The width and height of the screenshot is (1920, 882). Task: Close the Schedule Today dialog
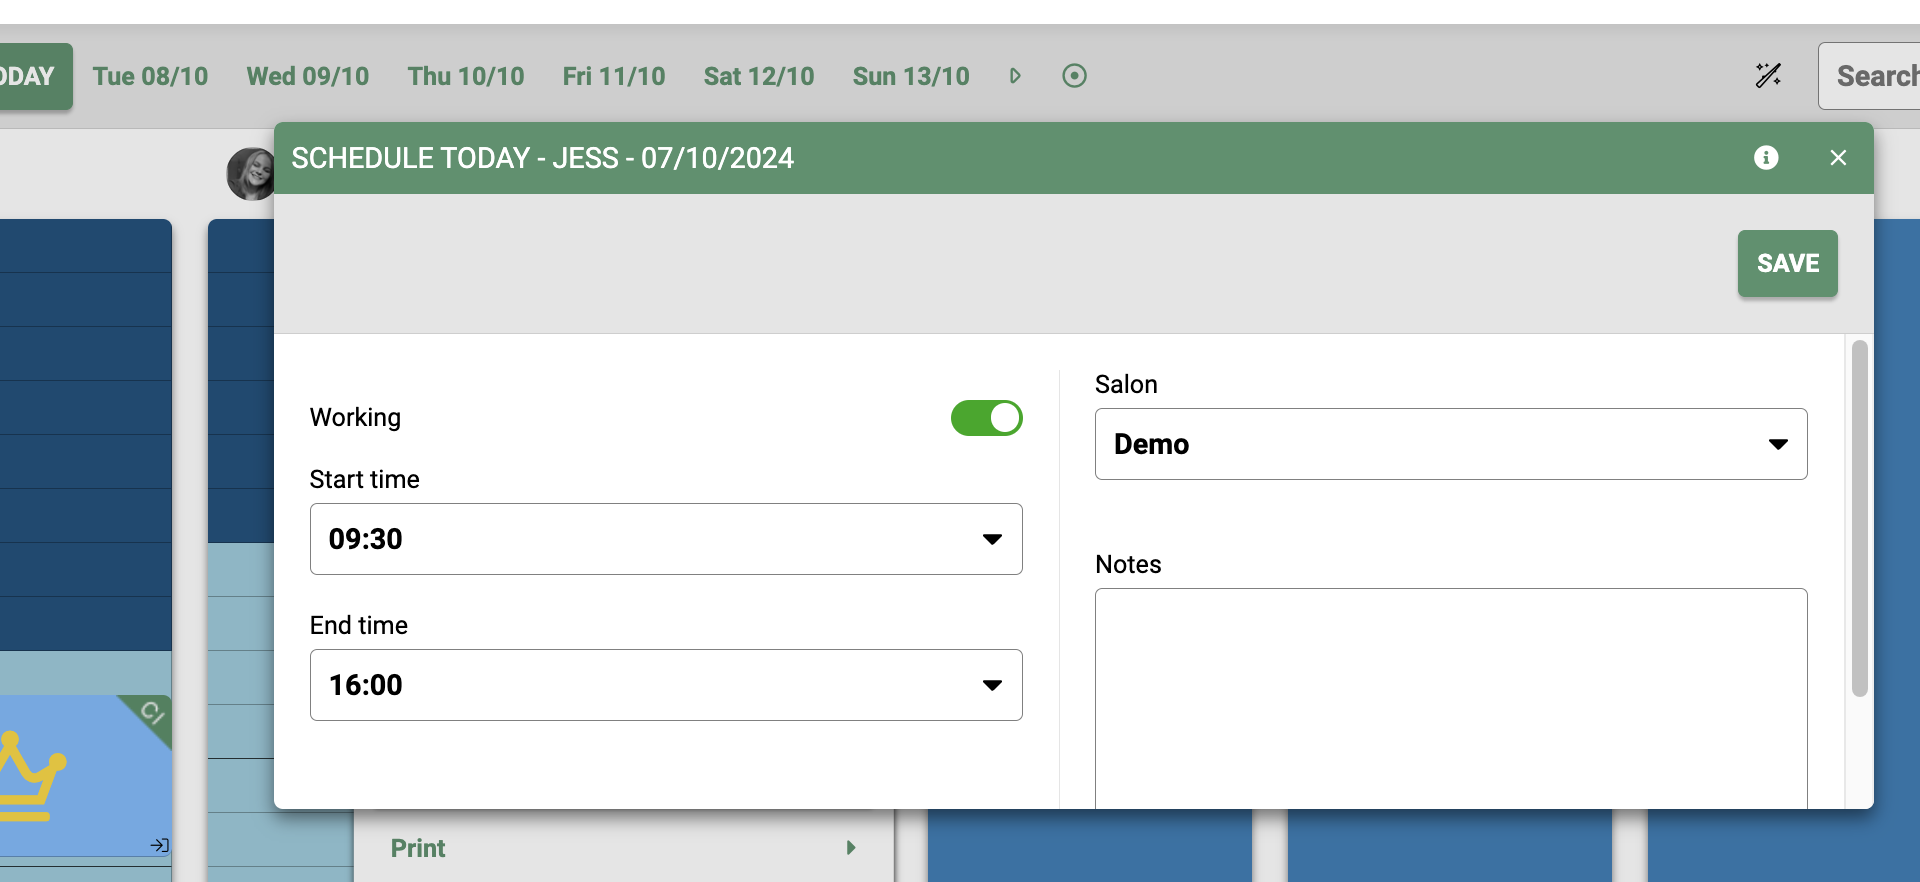coord(1838,158)
